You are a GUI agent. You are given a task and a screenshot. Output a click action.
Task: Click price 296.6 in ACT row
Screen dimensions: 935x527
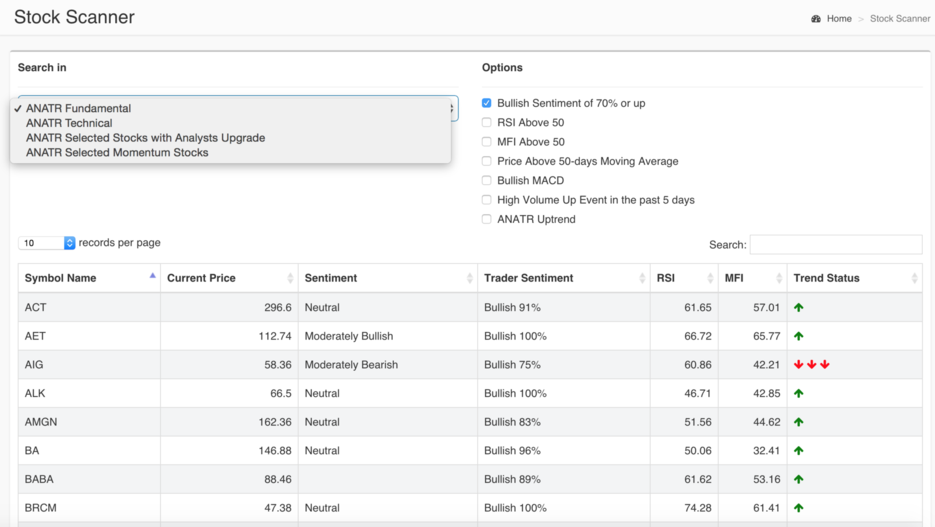[278, 308]
